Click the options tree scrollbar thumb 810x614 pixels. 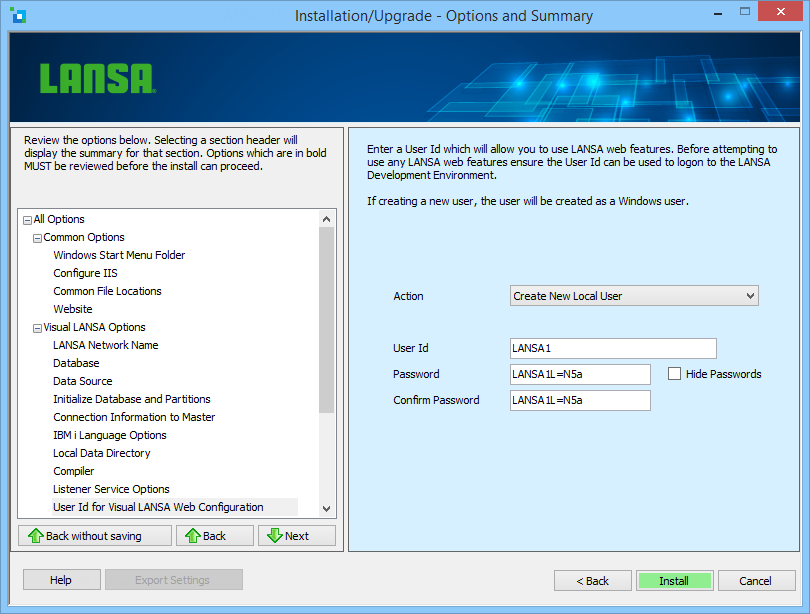point(326,320)
